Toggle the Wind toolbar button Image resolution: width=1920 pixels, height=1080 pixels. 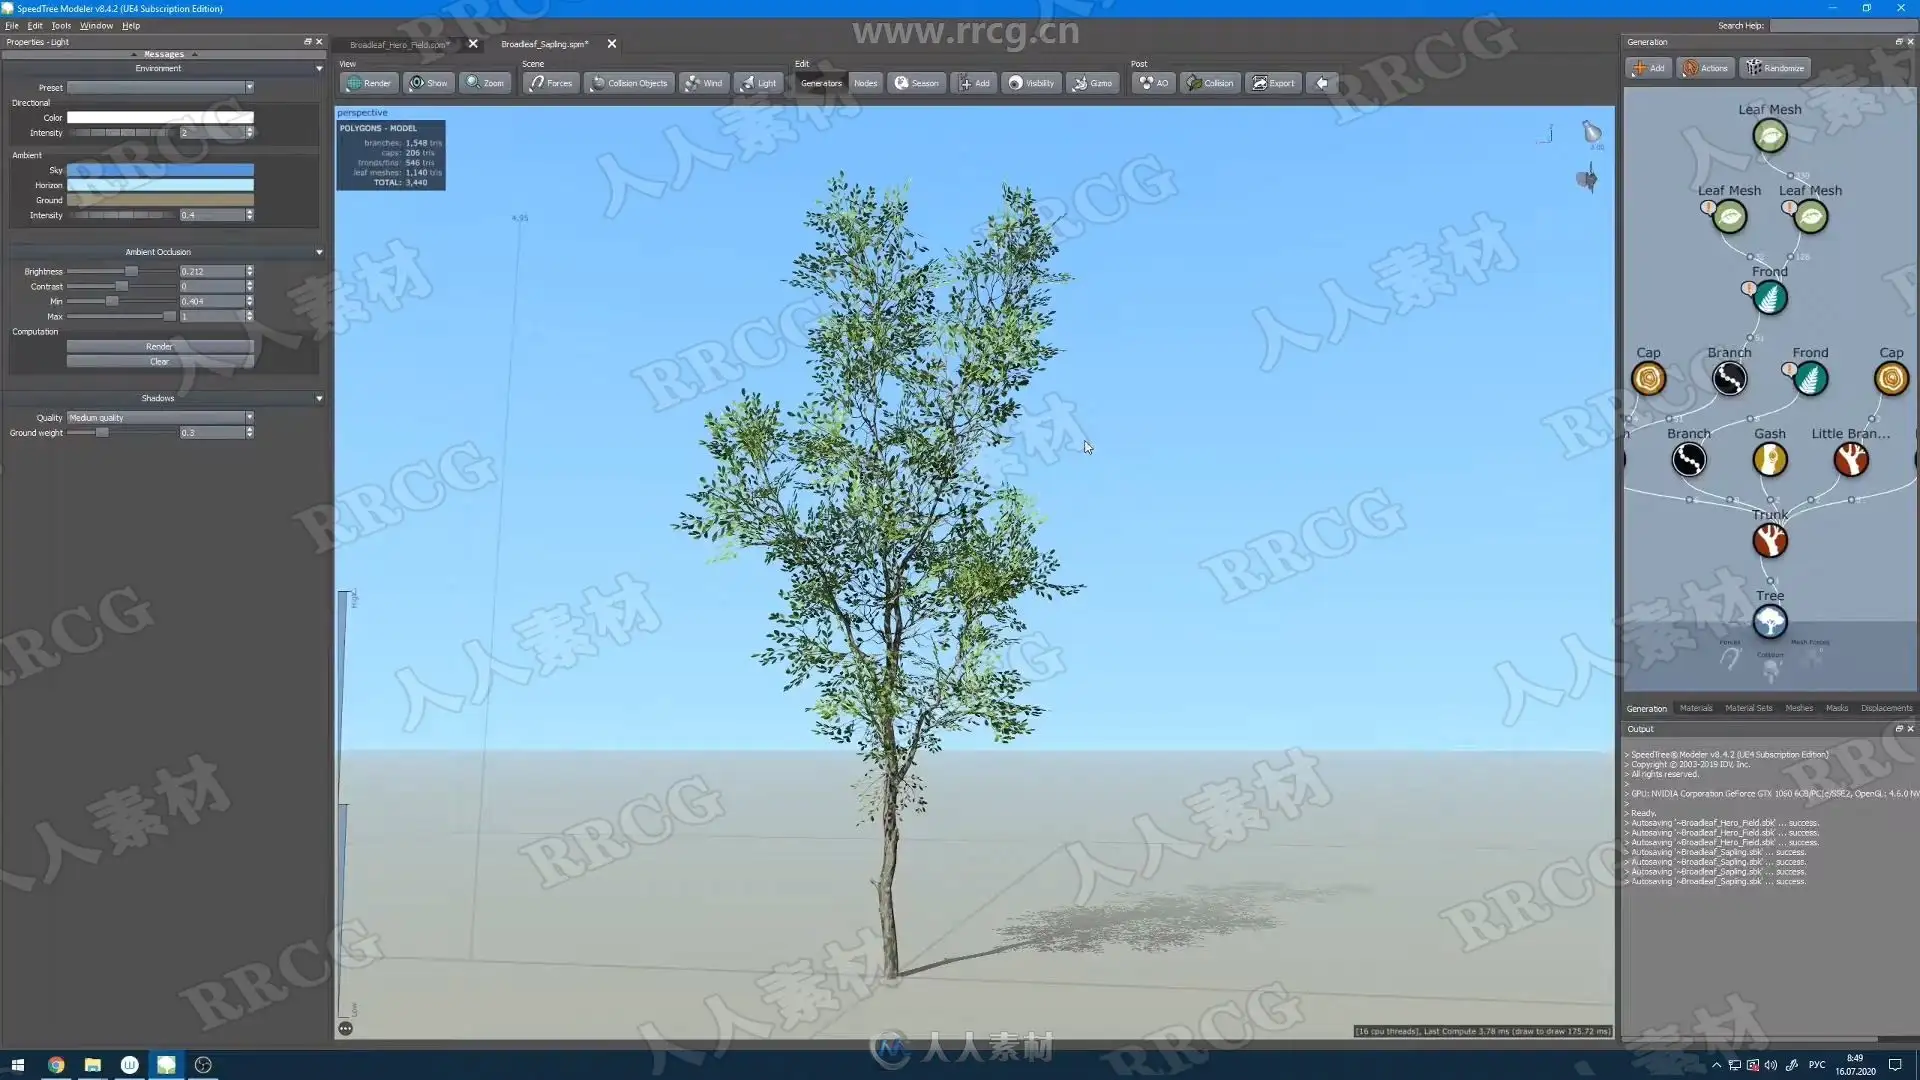coord(703,83)
